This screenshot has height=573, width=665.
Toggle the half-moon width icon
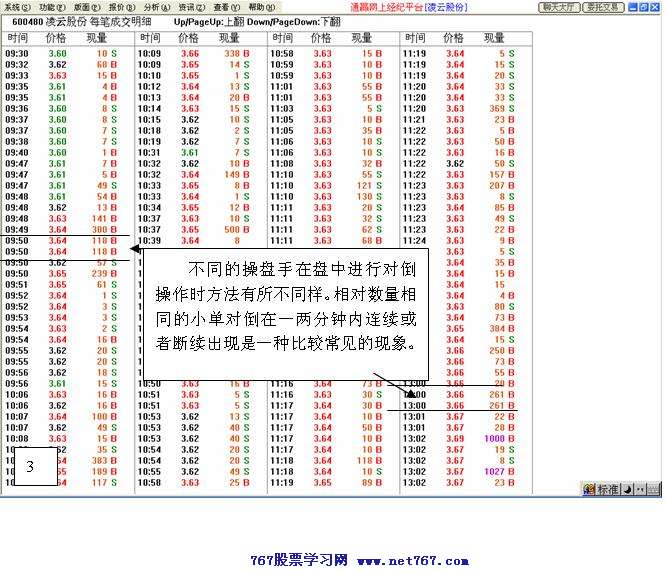pyautogui.click(x=628, y=490)
